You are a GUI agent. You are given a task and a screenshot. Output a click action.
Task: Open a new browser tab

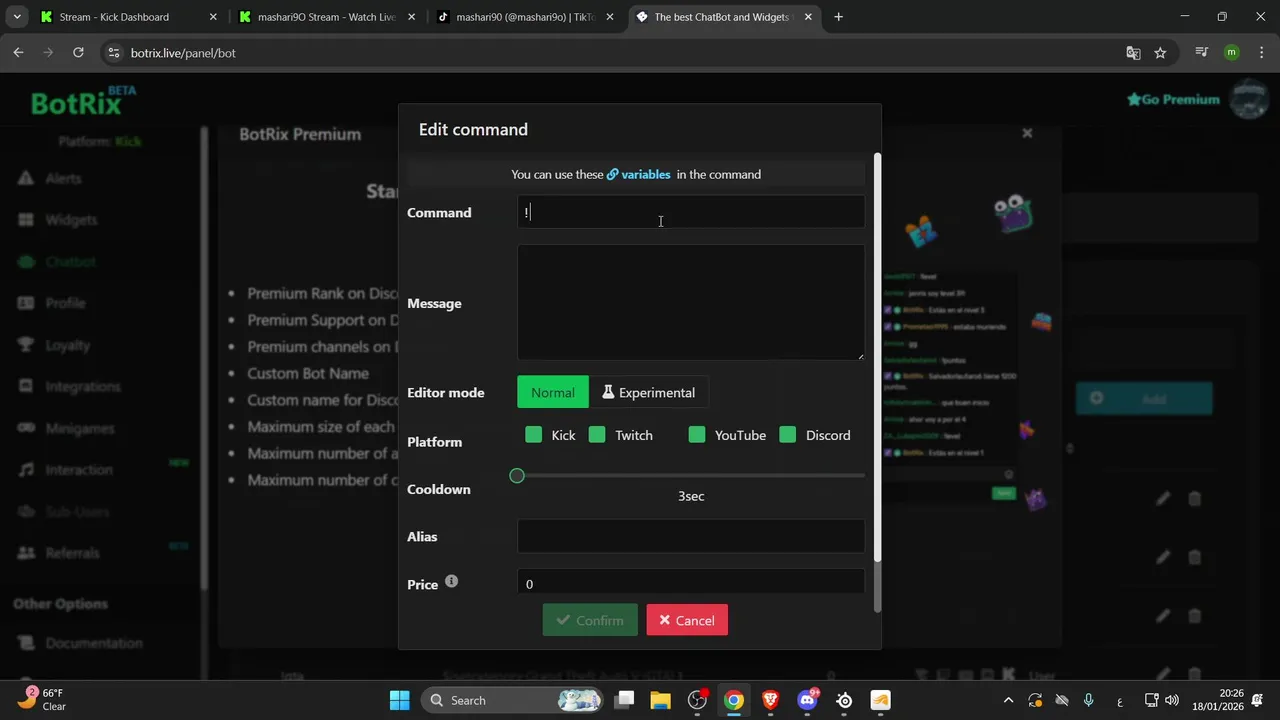pos(838,17)
